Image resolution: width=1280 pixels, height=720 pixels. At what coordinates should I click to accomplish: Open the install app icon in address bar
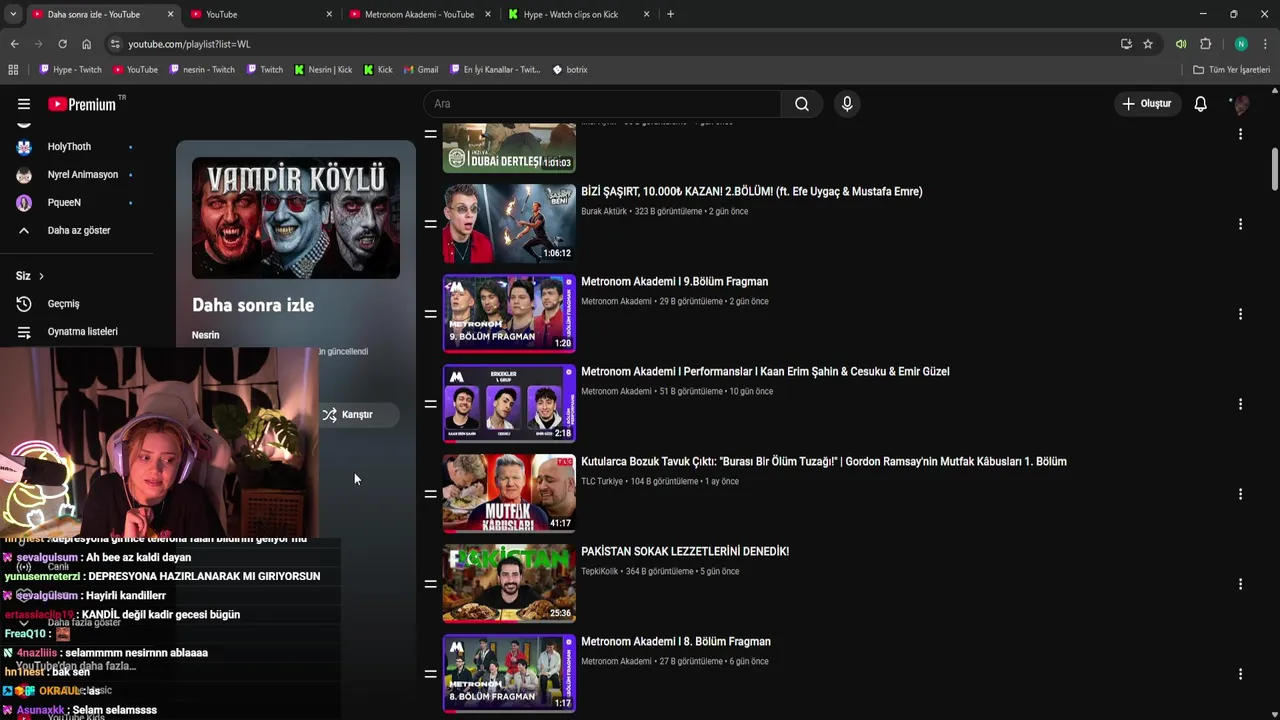click(x=1126, y=44)
